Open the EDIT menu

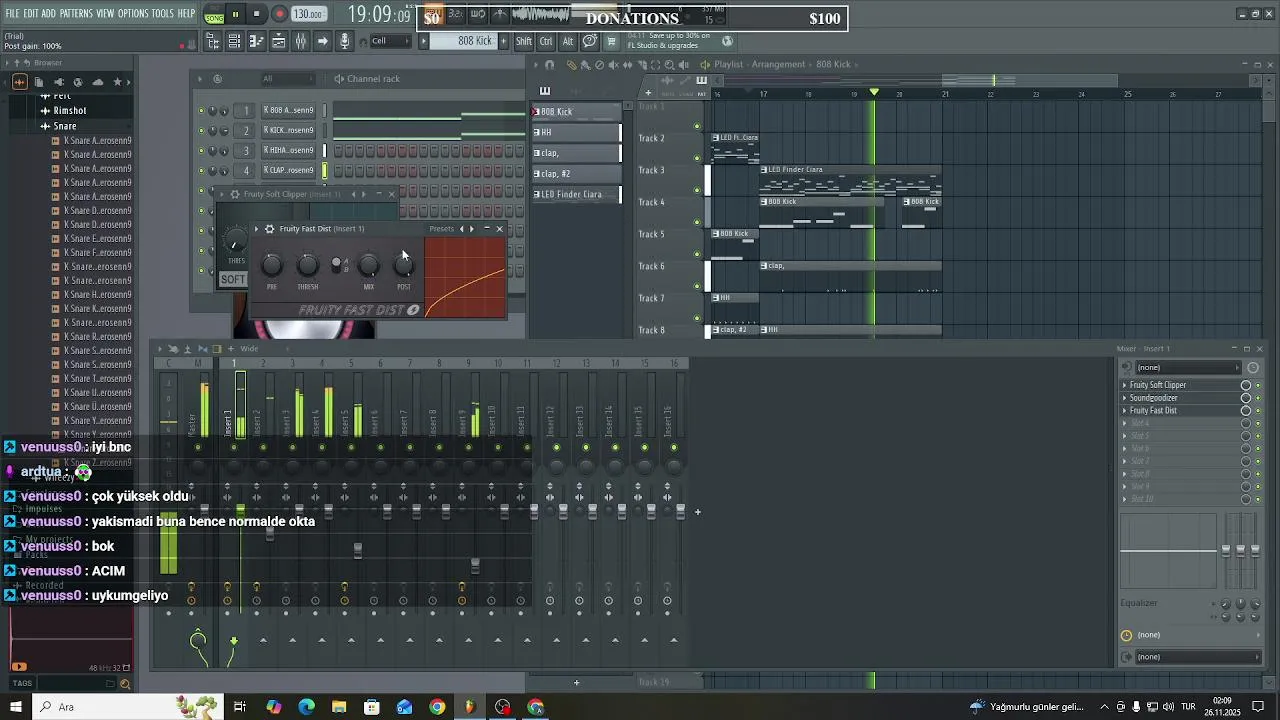click(x=31, y=14)
